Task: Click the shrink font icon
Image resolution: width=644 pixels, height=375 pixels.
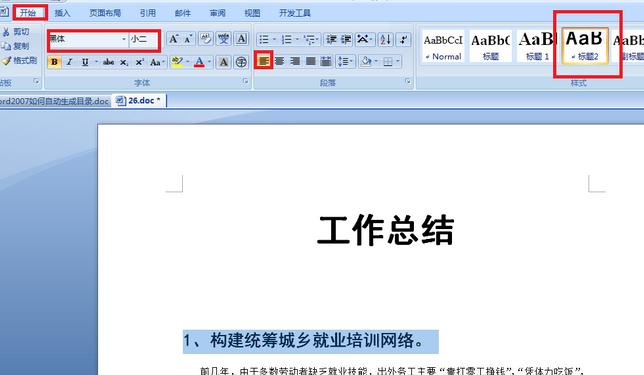Action: click(x=188, y=39)
